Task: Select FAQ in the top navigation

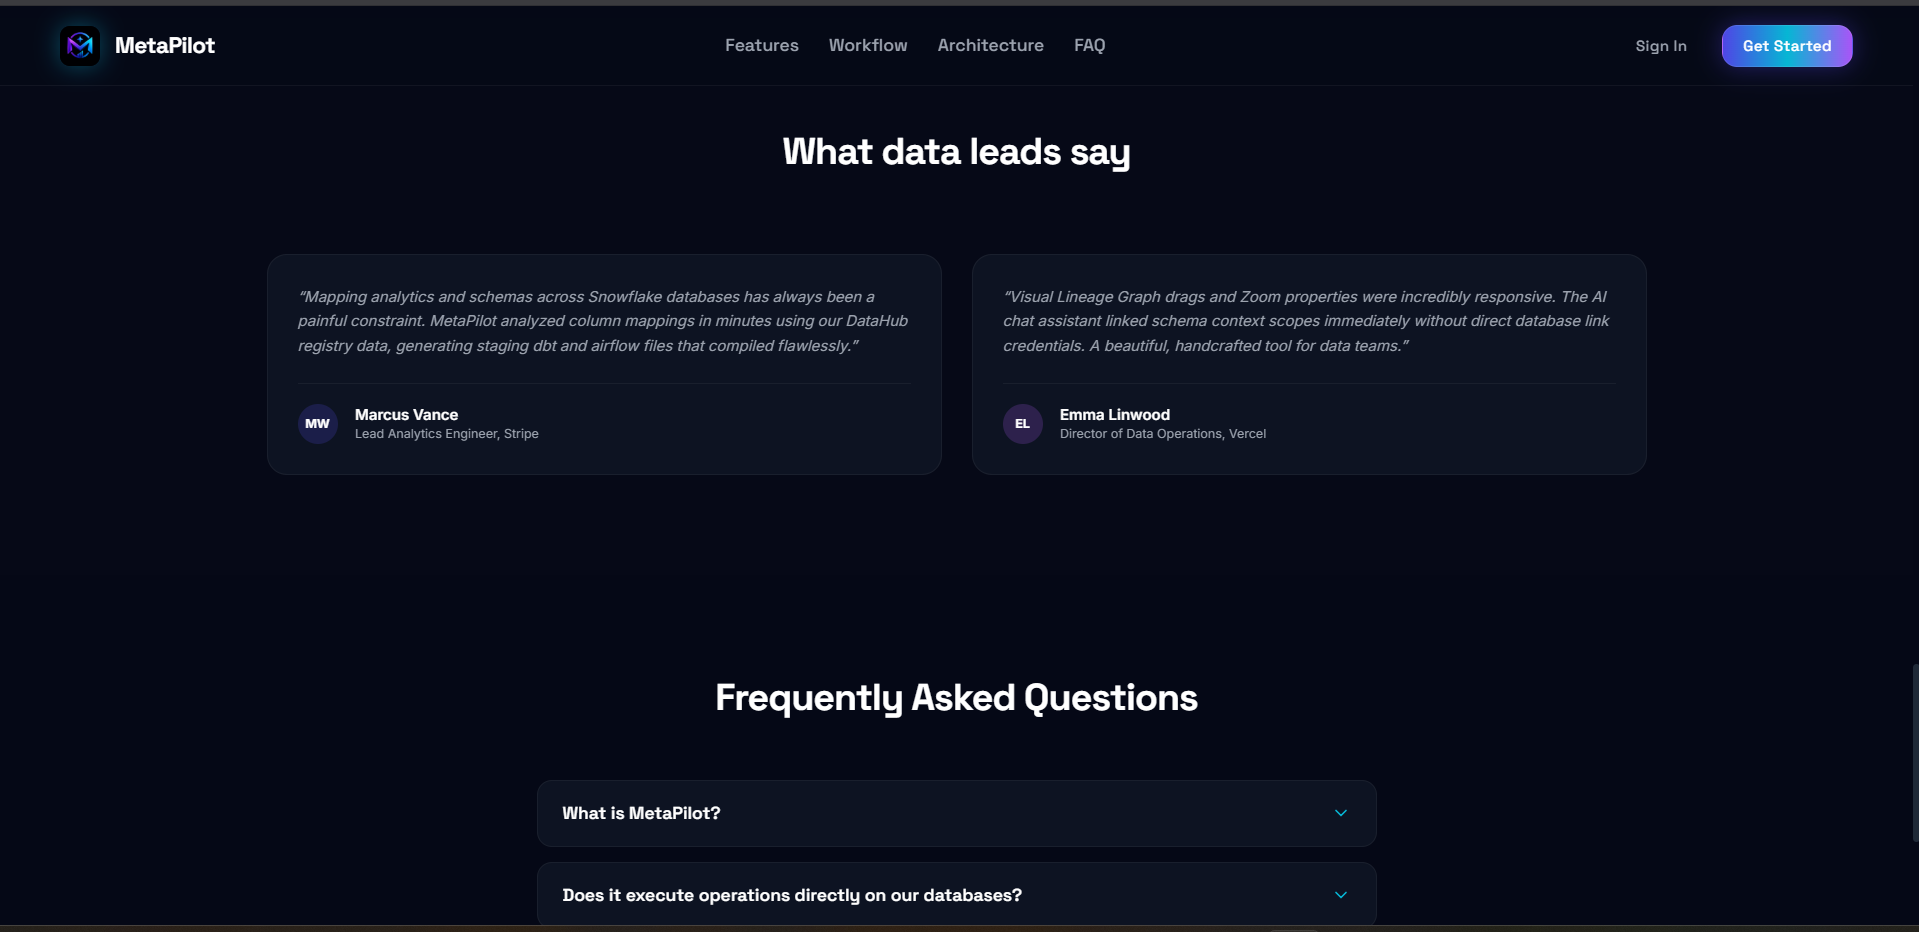Action: point(1089,45)
